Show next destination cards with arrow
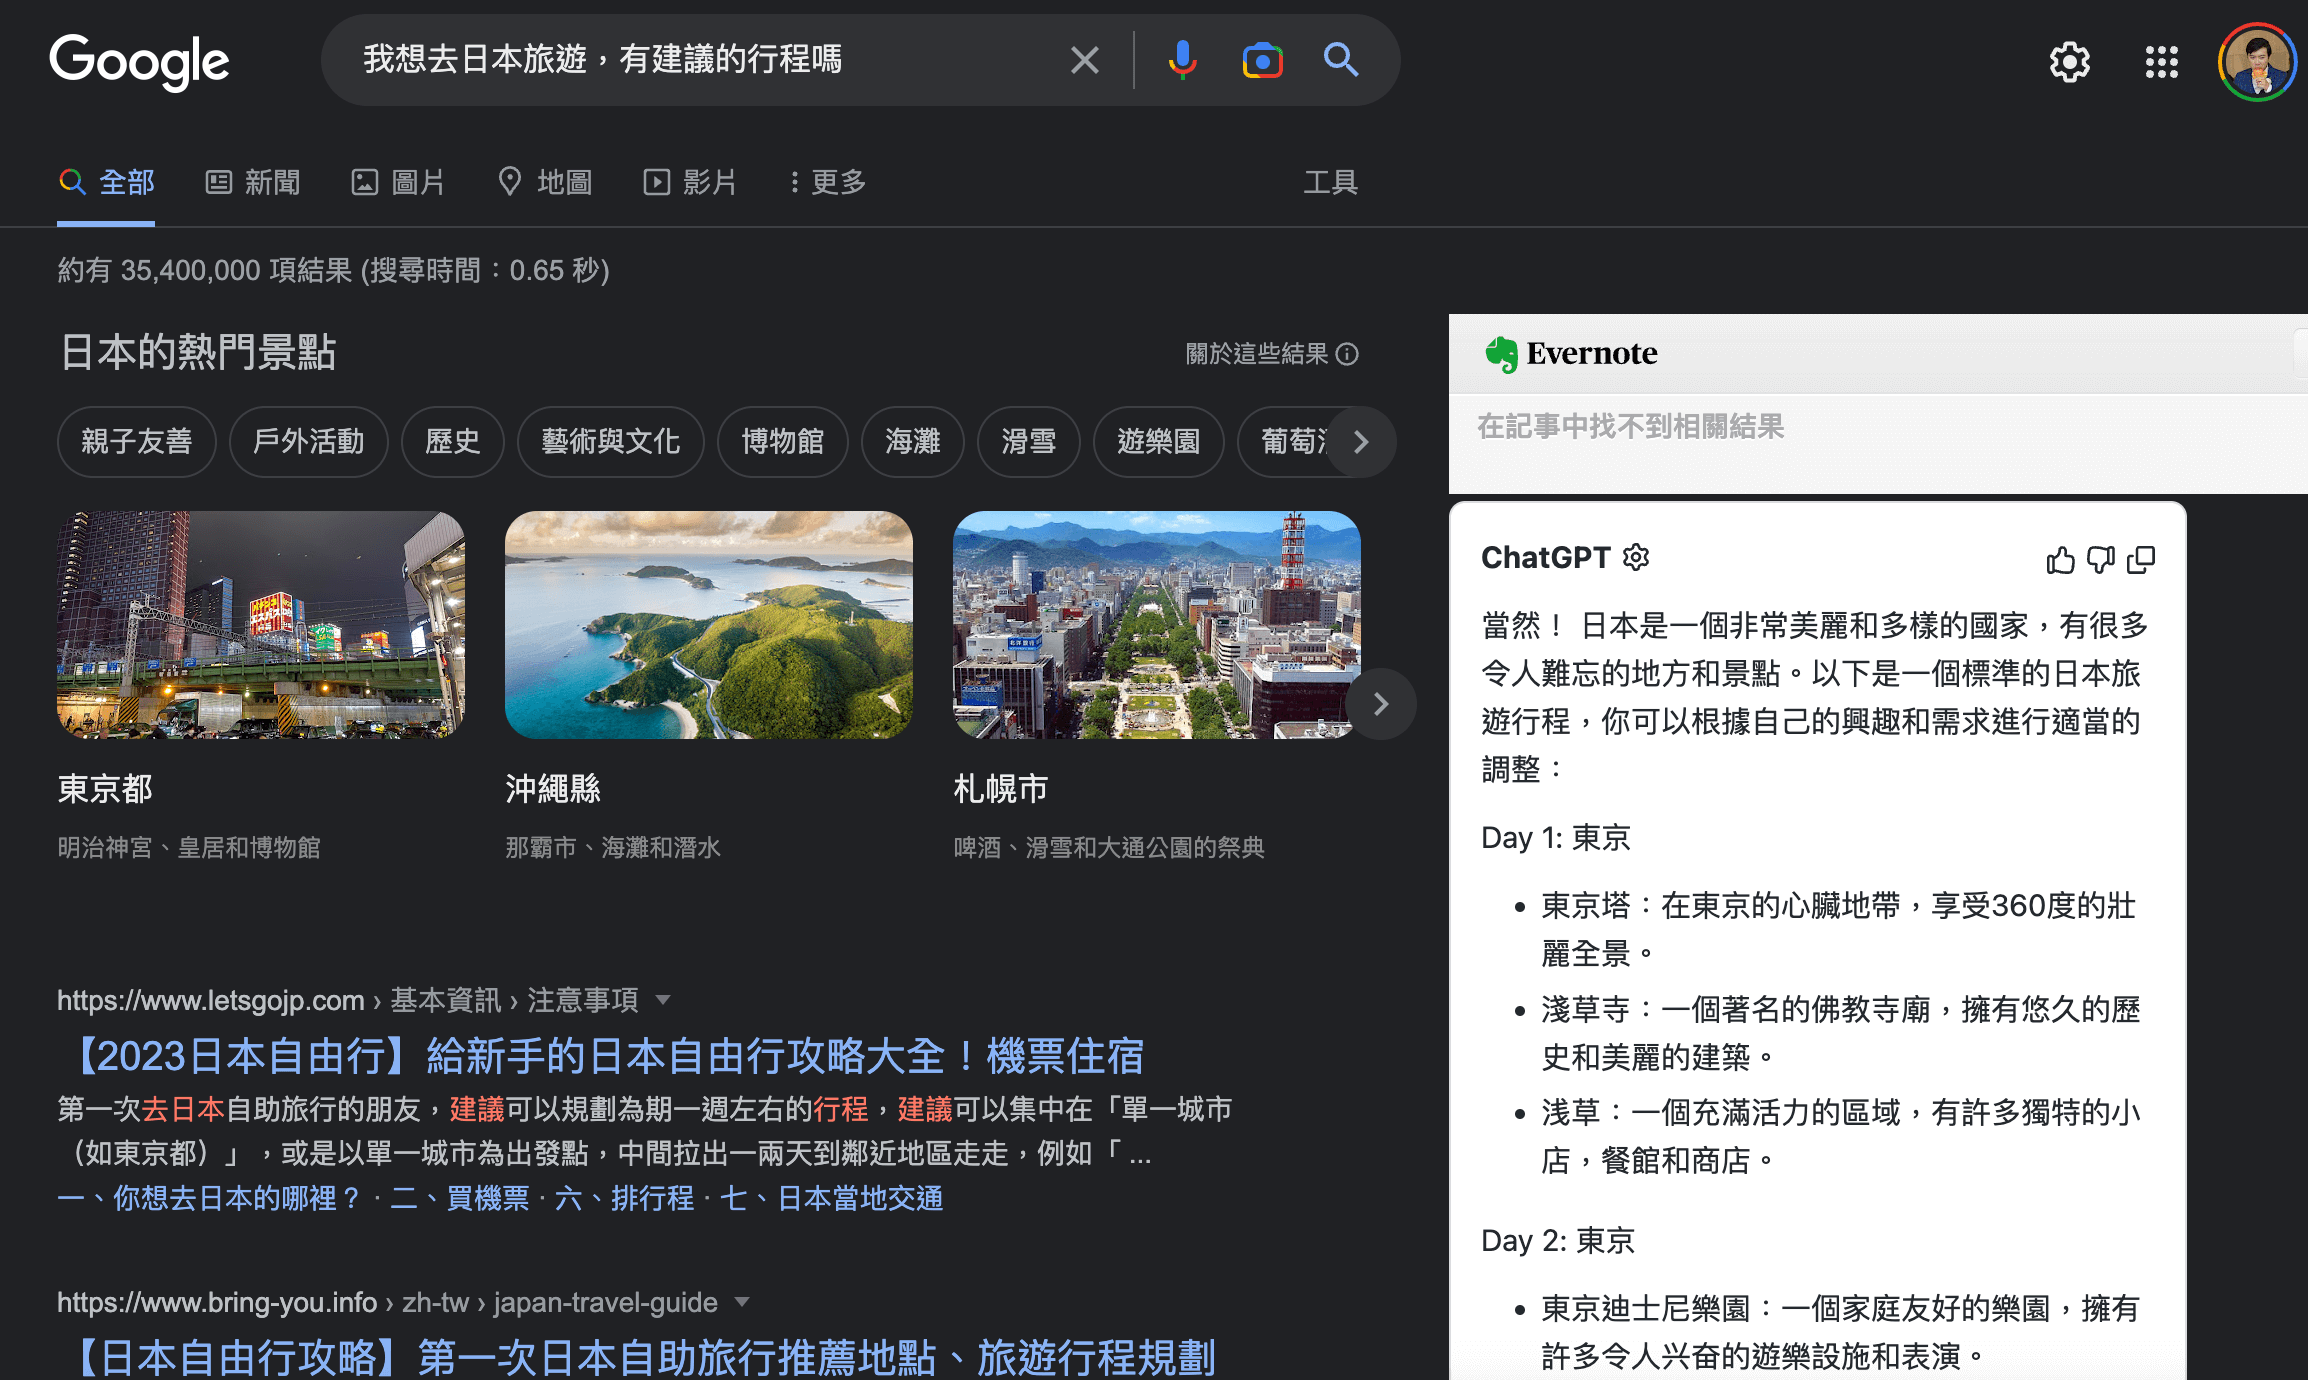Image resolution: width=2308 pixels, height=1380 pixels. click(1381, 704)
